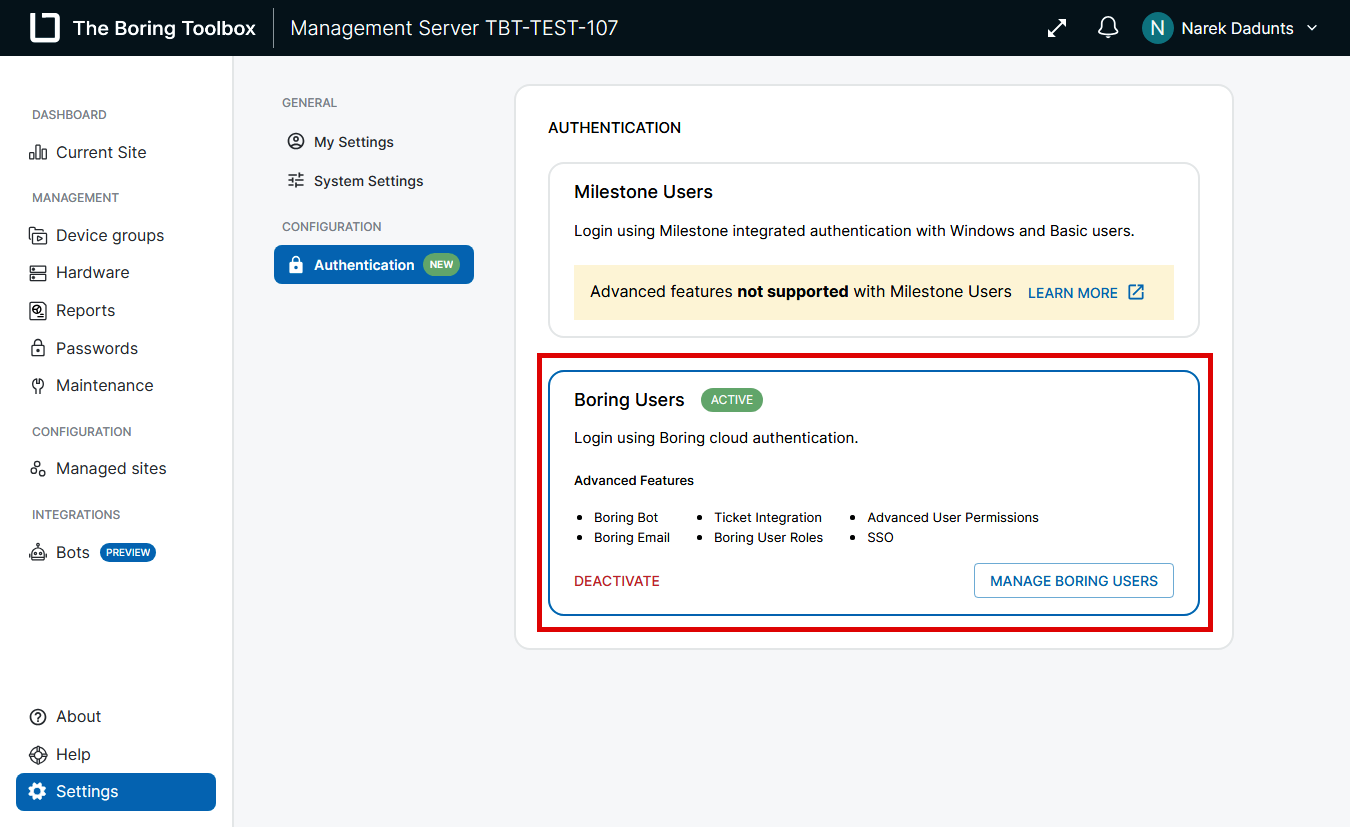
Task: Open Managed sites configuration
Action: pos(110,468)
